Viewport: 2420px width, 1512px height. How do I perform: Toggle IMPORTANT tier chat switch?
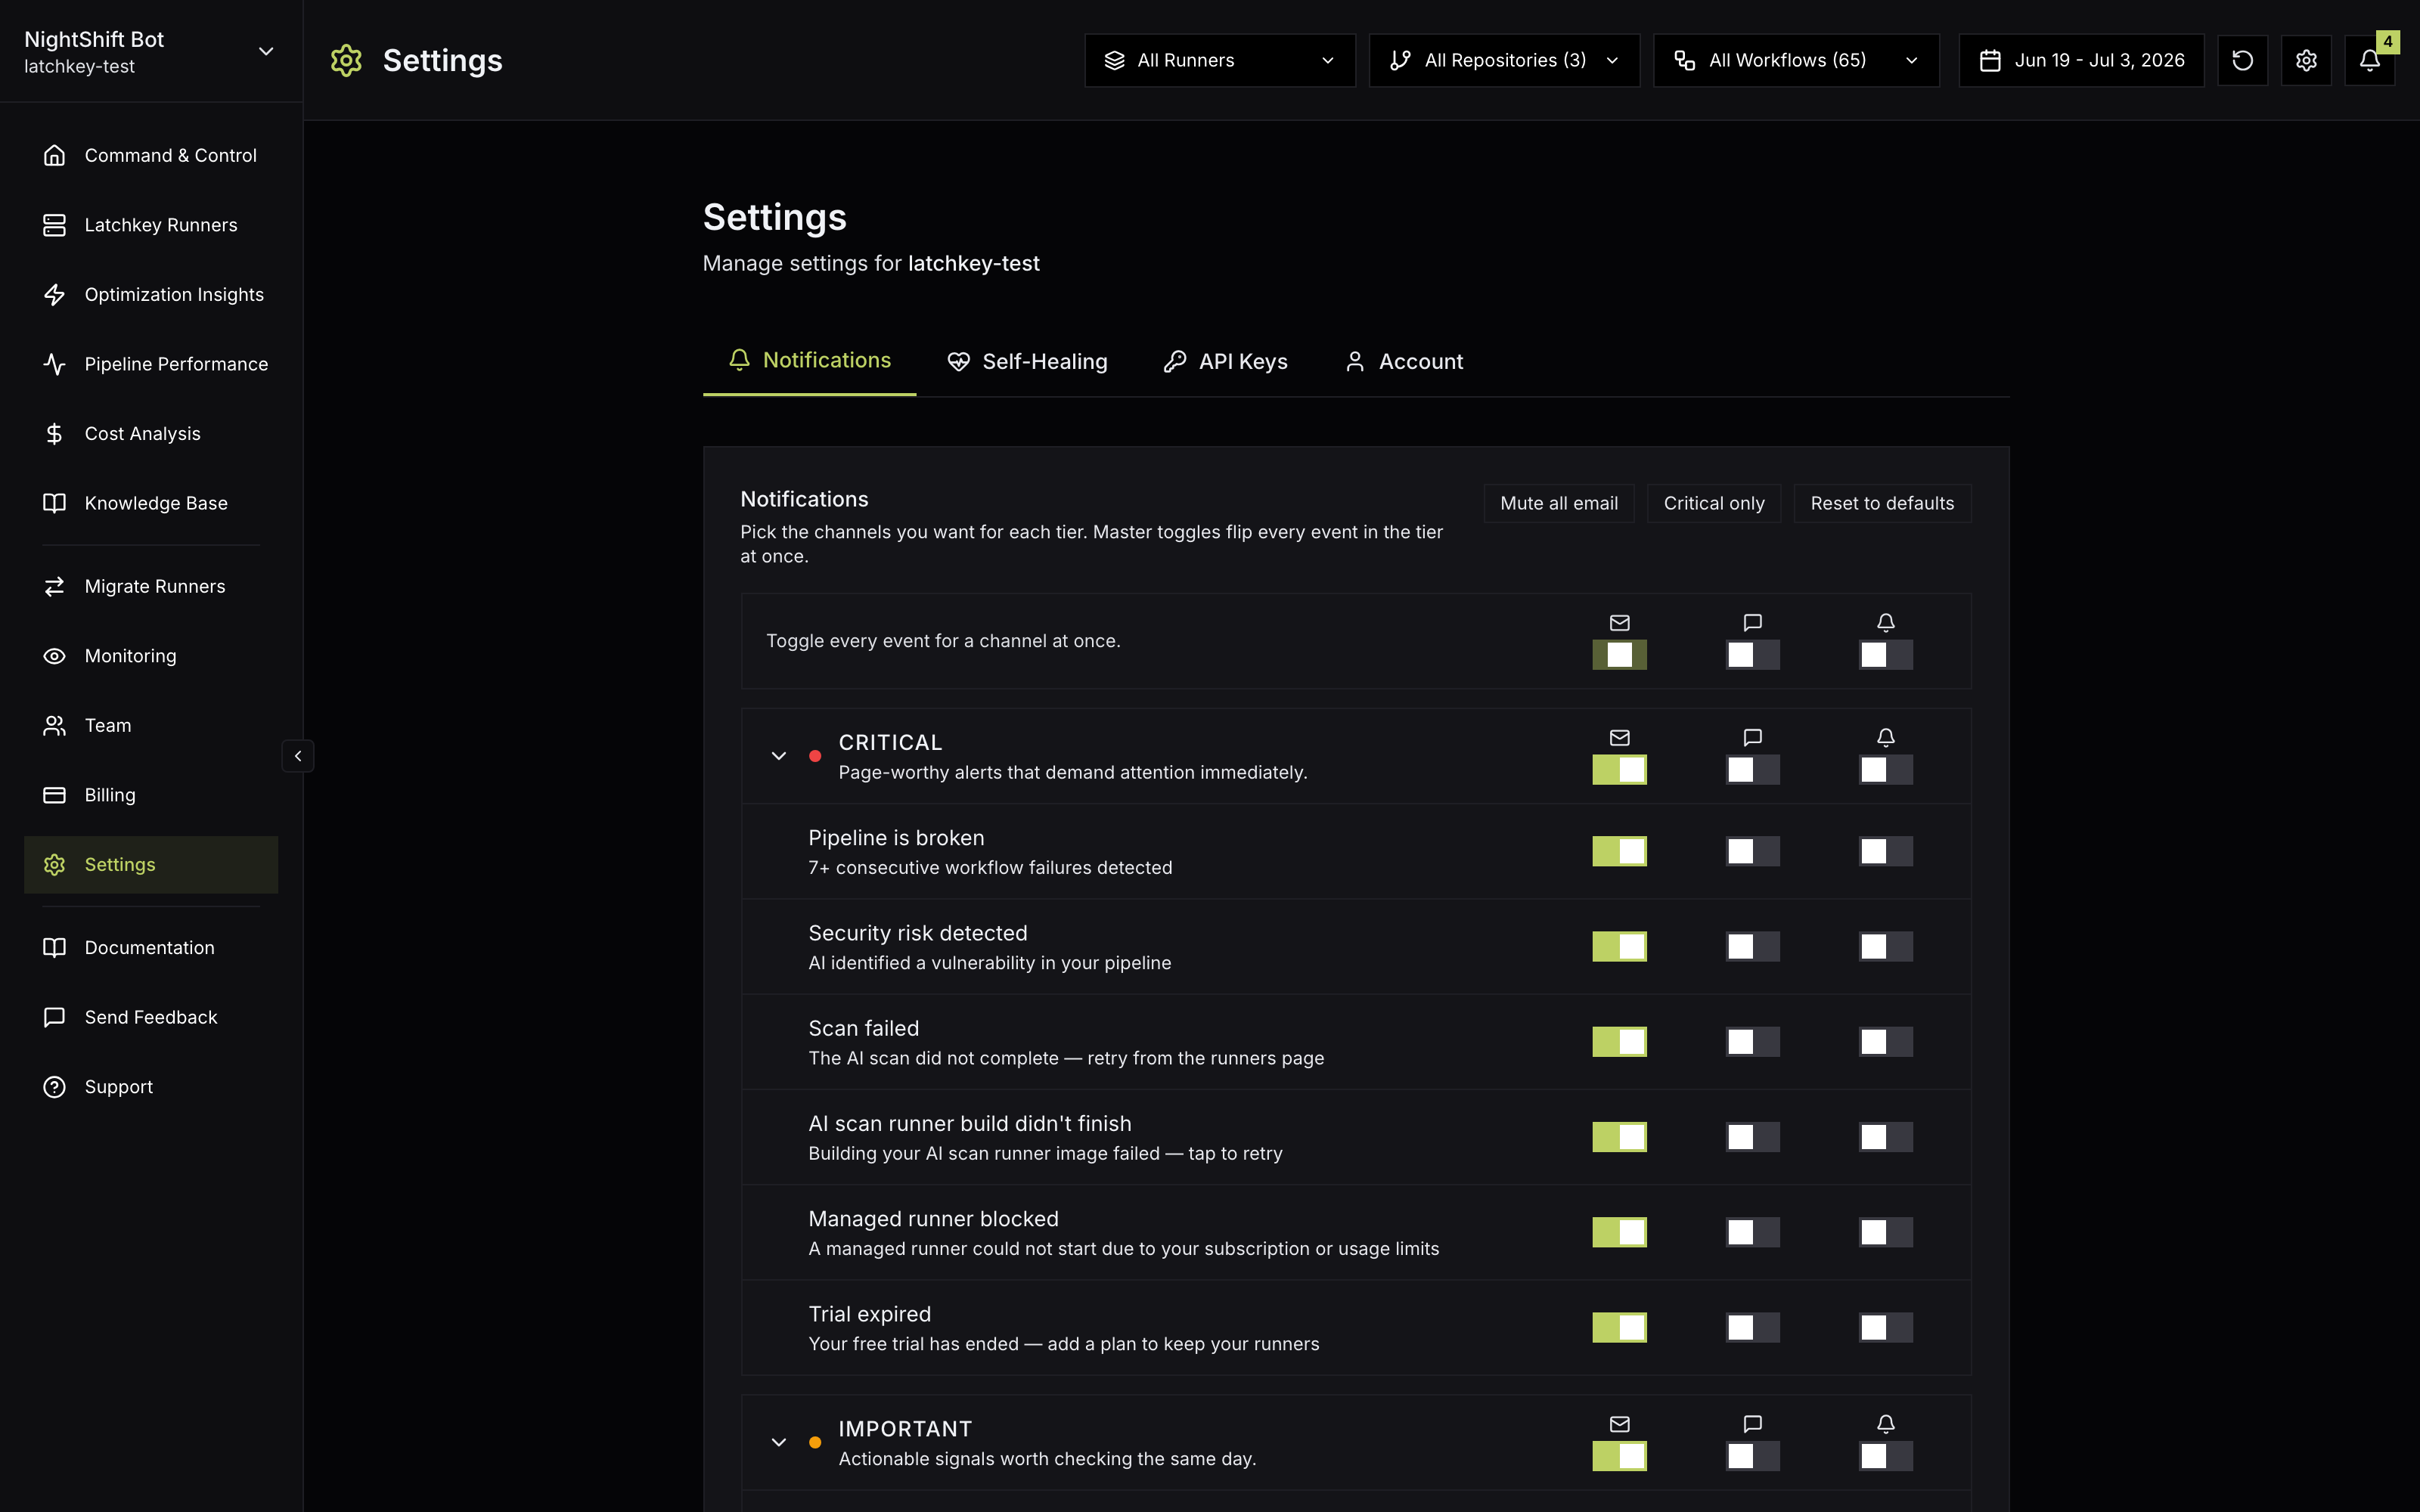[x=1753, y=1456]
